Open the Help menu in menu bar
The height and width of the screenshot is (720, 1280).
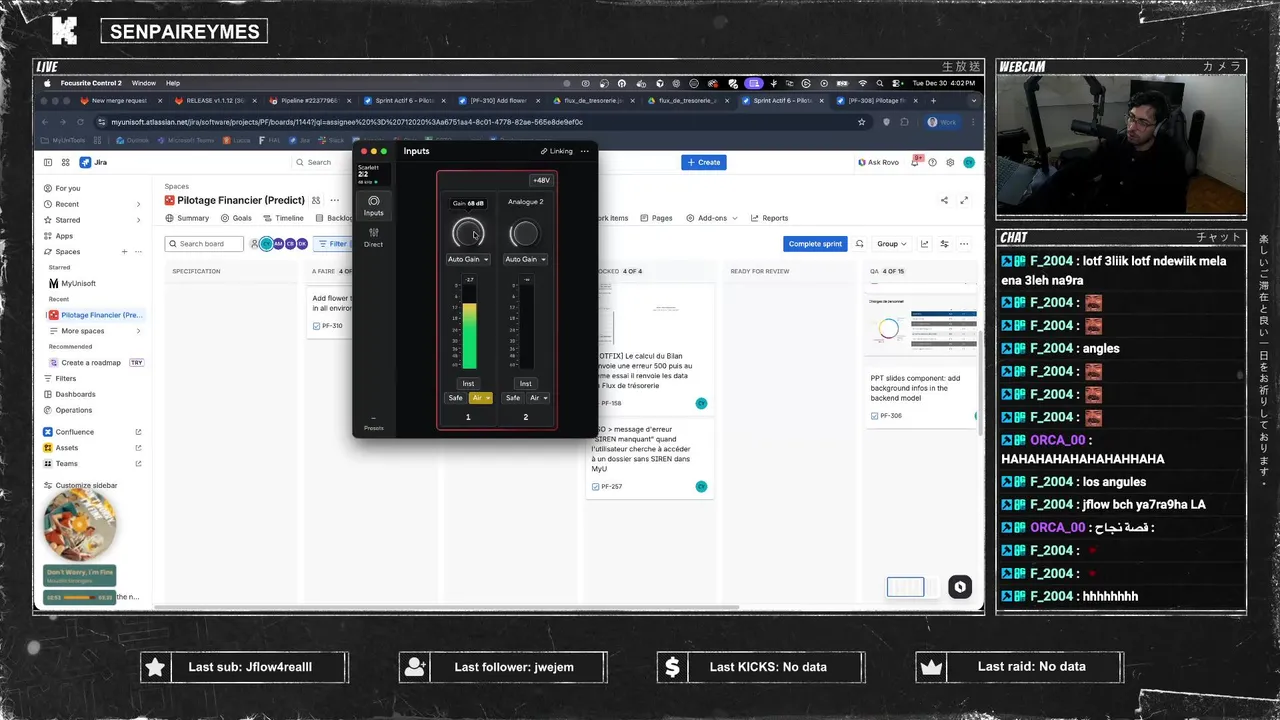click(173, 83)
